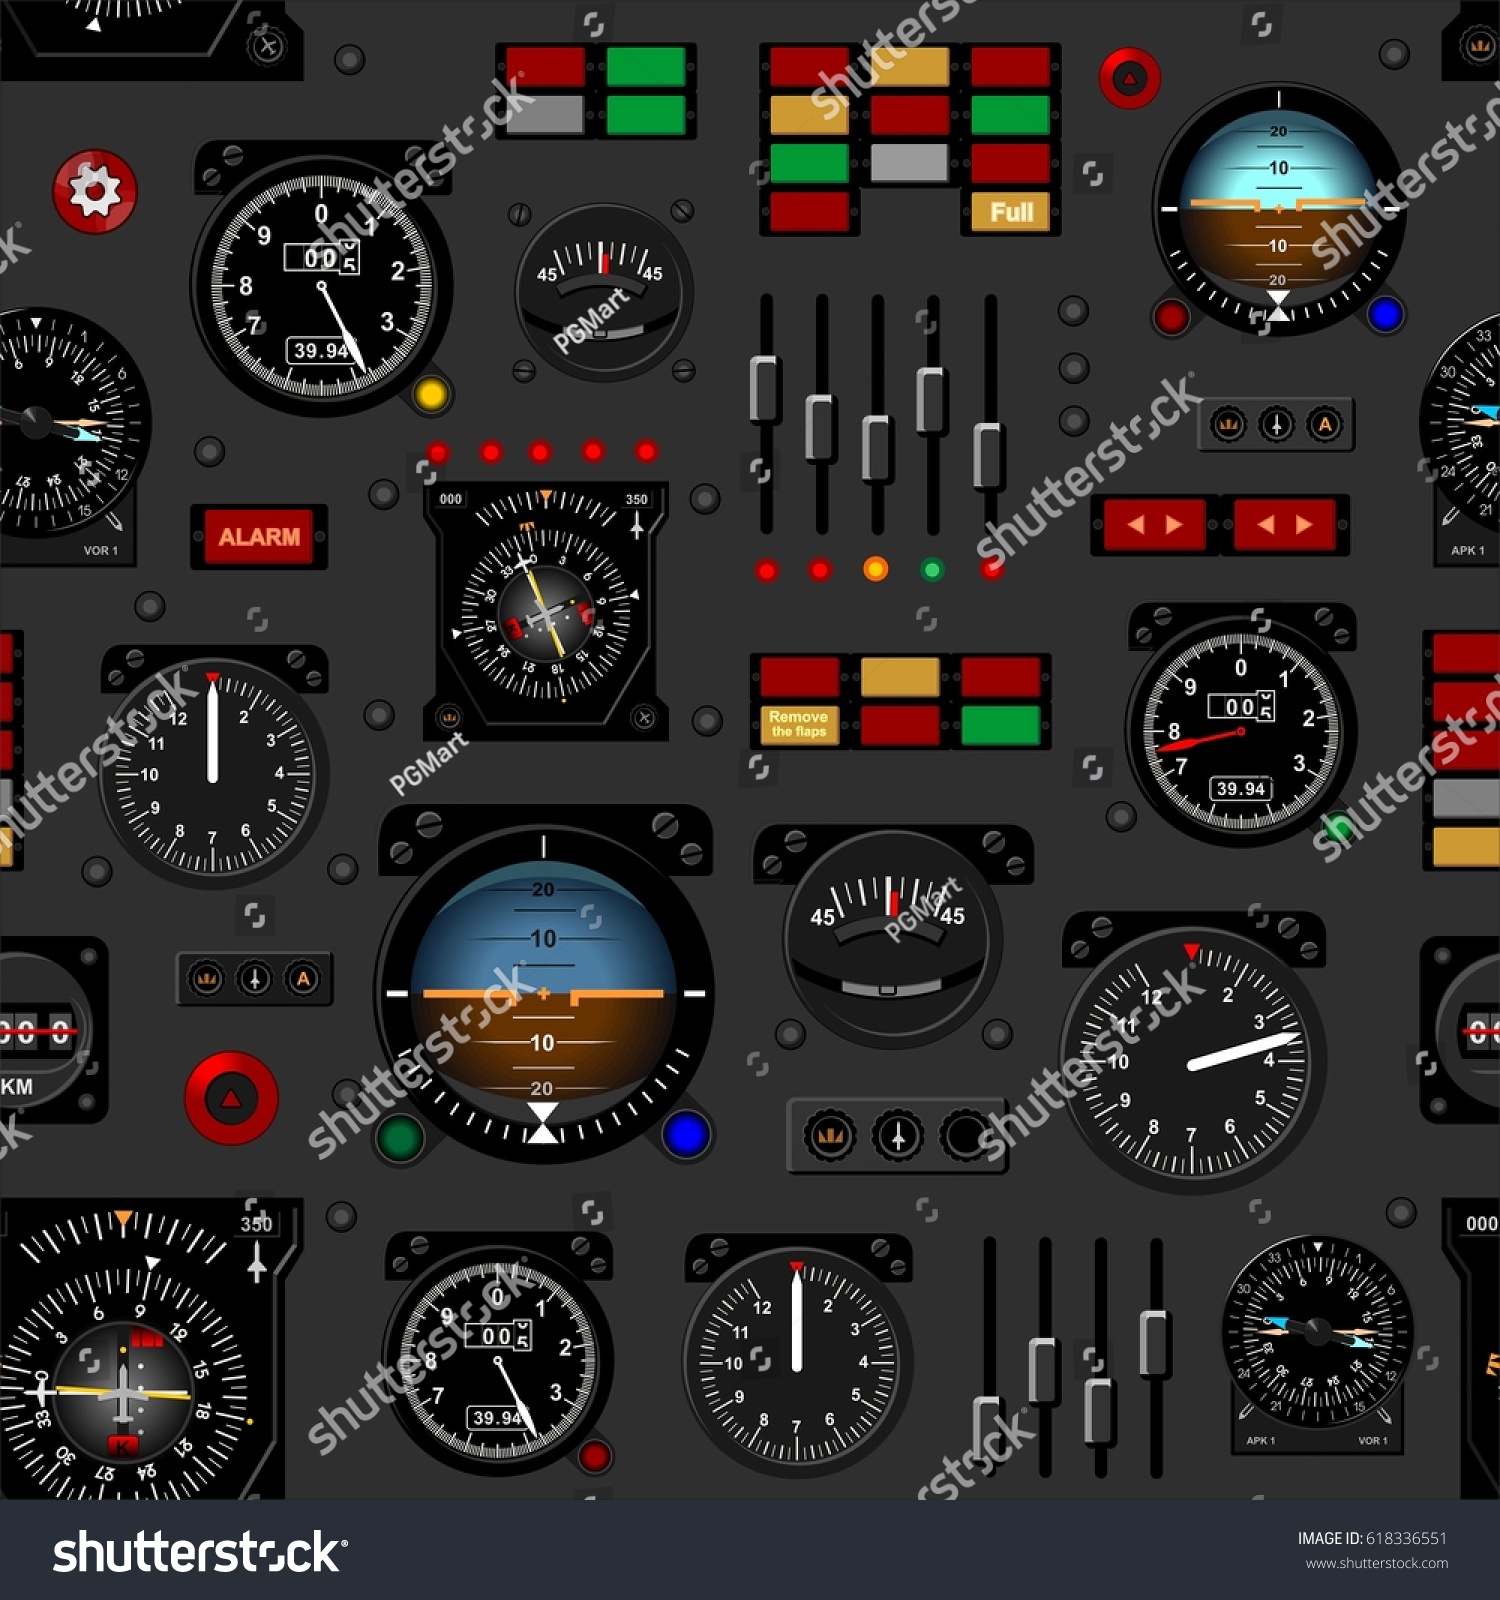
Task: Select the large turn indicator with top bracket
Action: 891,939
